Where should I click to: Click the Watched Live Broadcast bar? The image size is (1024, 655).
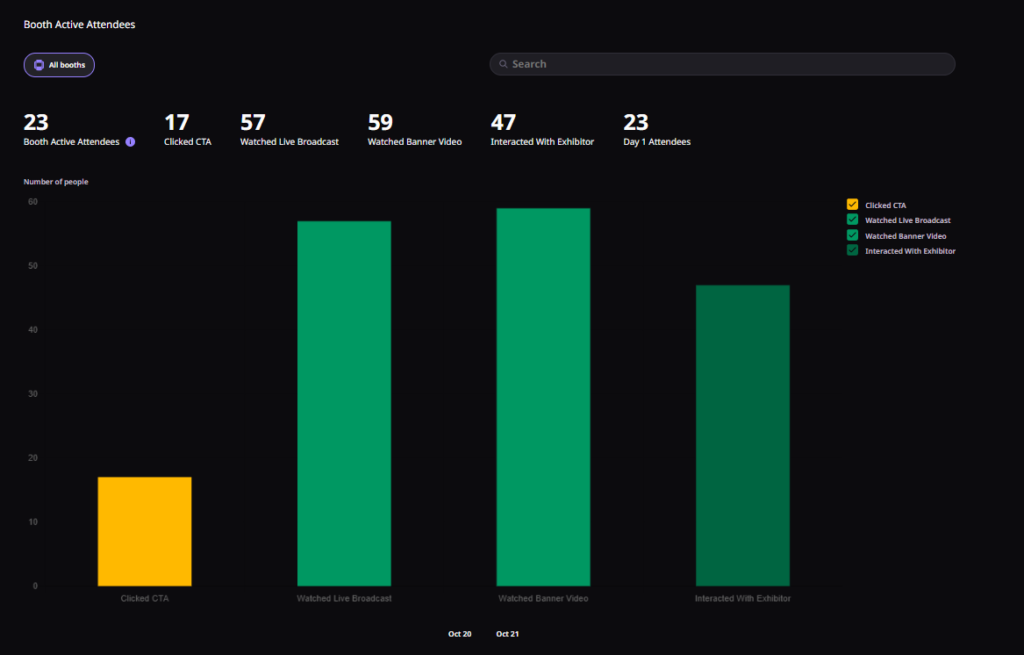[x=344, y=400]
